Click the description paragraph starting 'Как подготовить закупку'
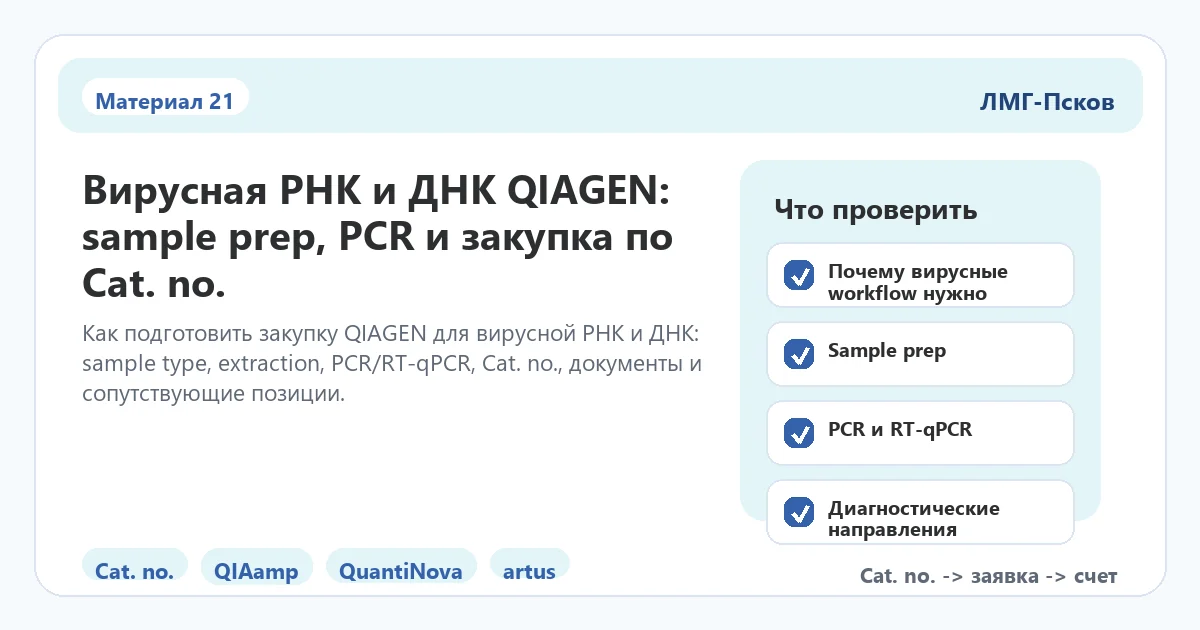Image resolution: width=1200 pixels, height=630 pixels. [392, 363]
